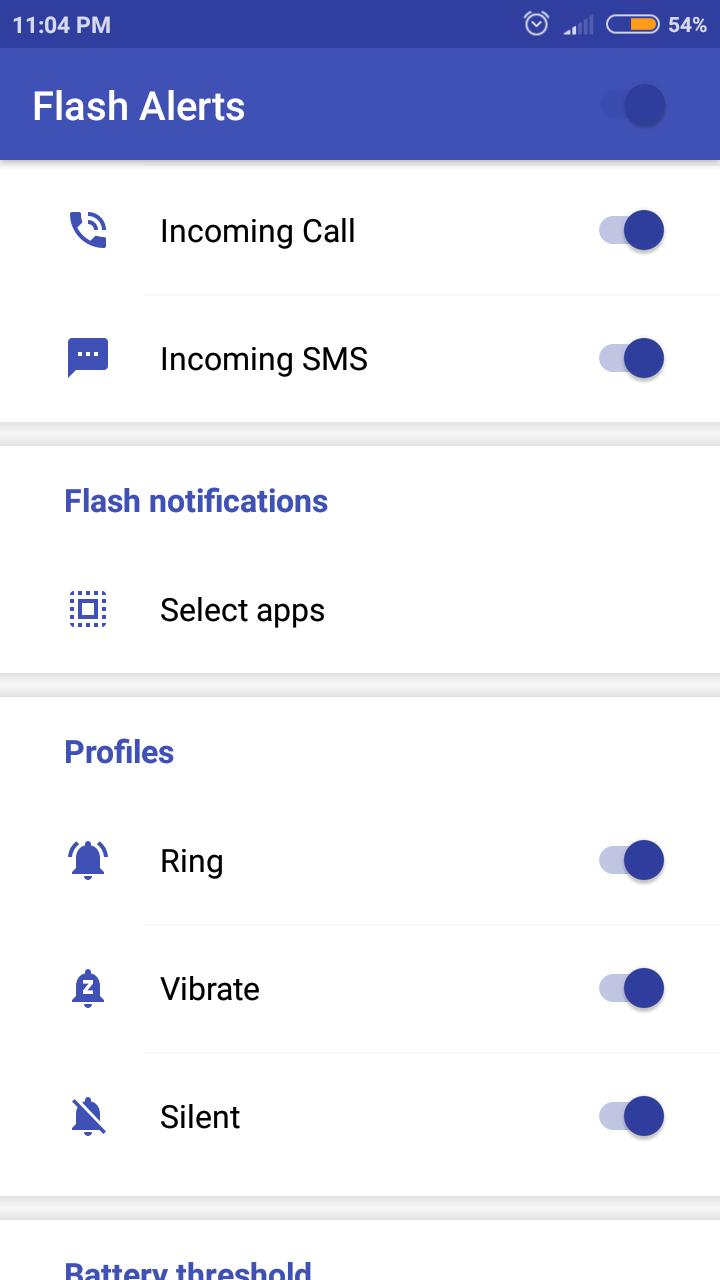The height and width of the screenshot is (1280, 720).
Task: Tap the Battery threshold section heading
Action: 188,1268
